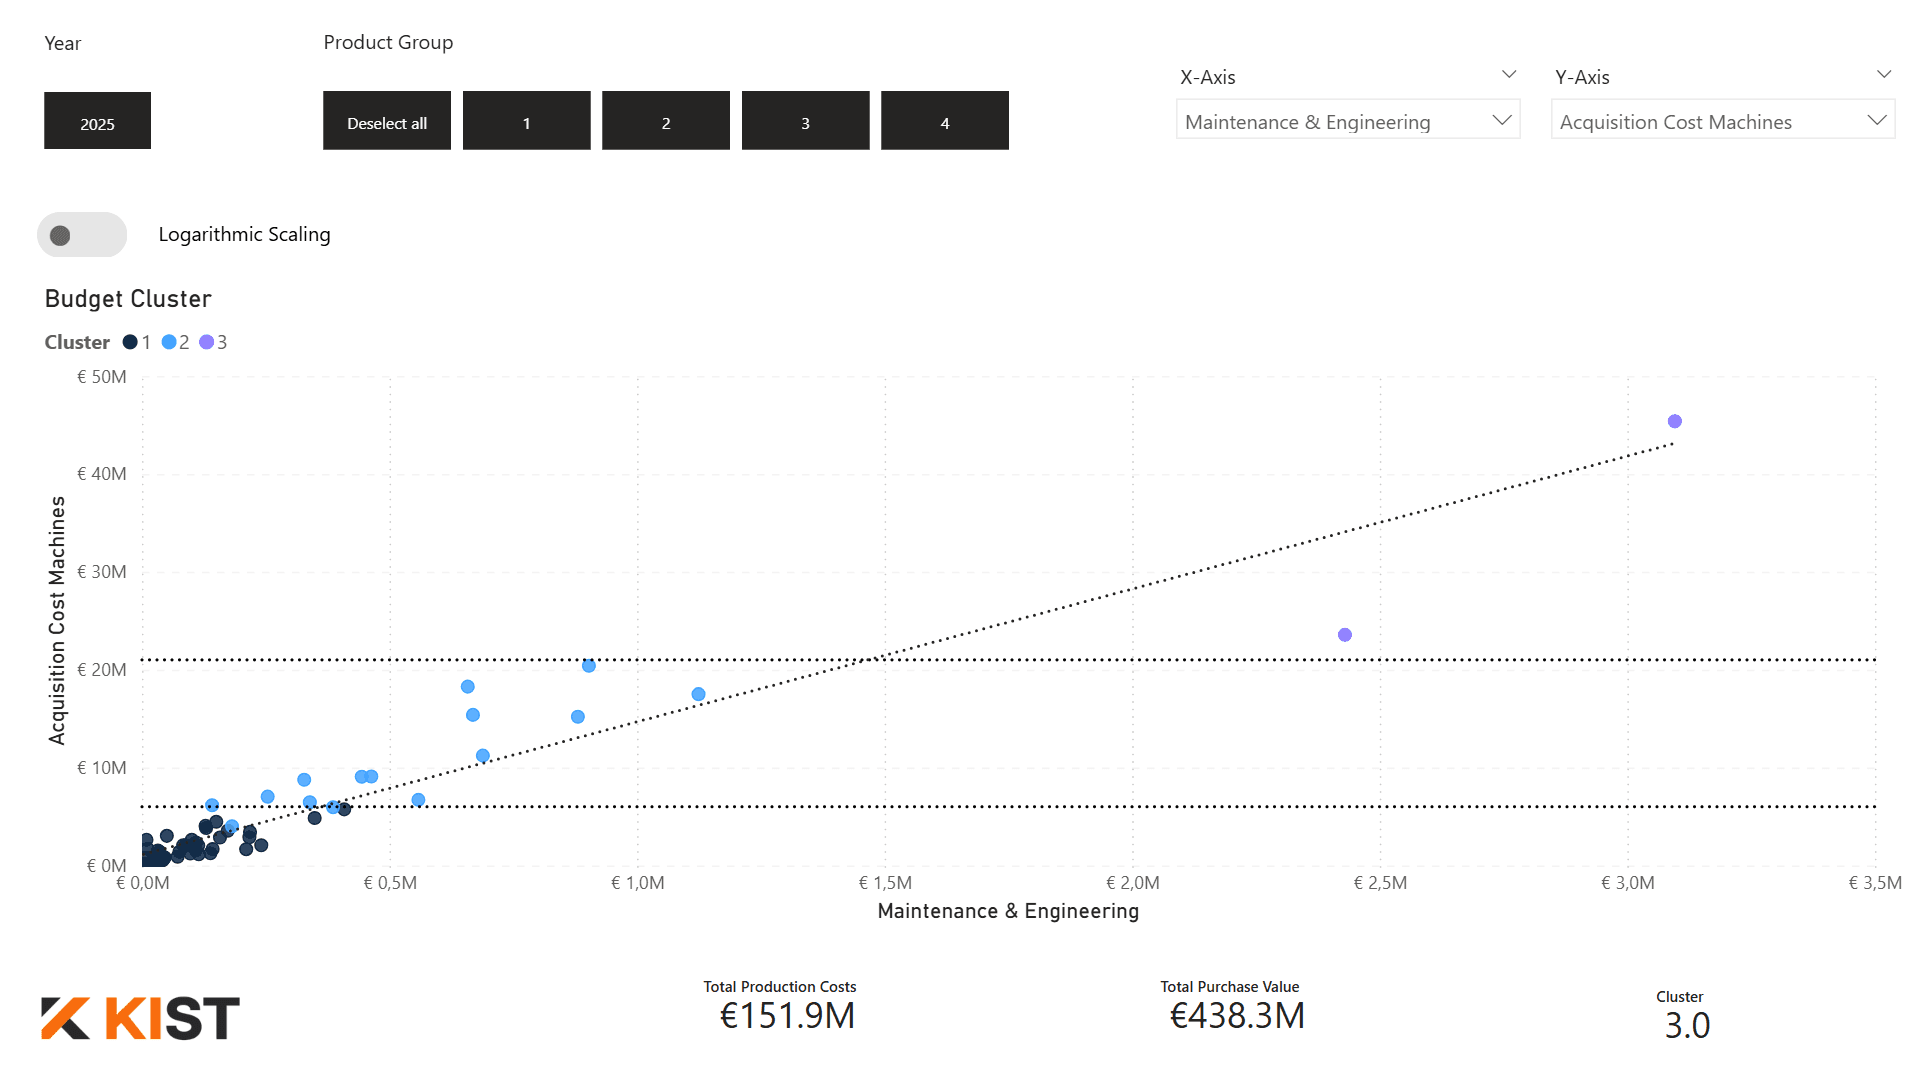Select Product Group 1
1916x1075 pixels.
[526, 121]
